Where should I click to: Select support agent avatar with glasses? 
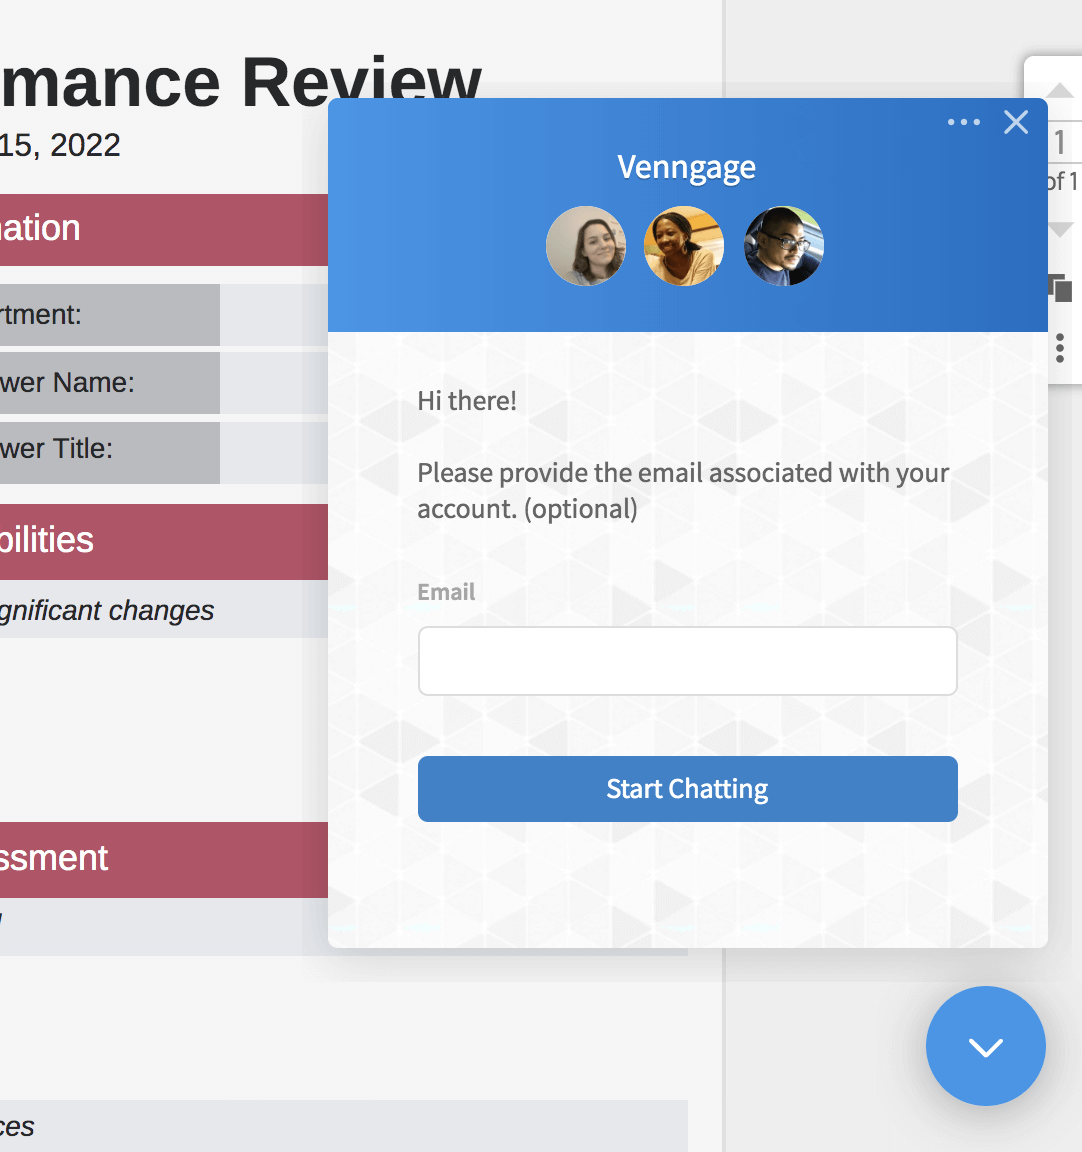tap(784, 245)
